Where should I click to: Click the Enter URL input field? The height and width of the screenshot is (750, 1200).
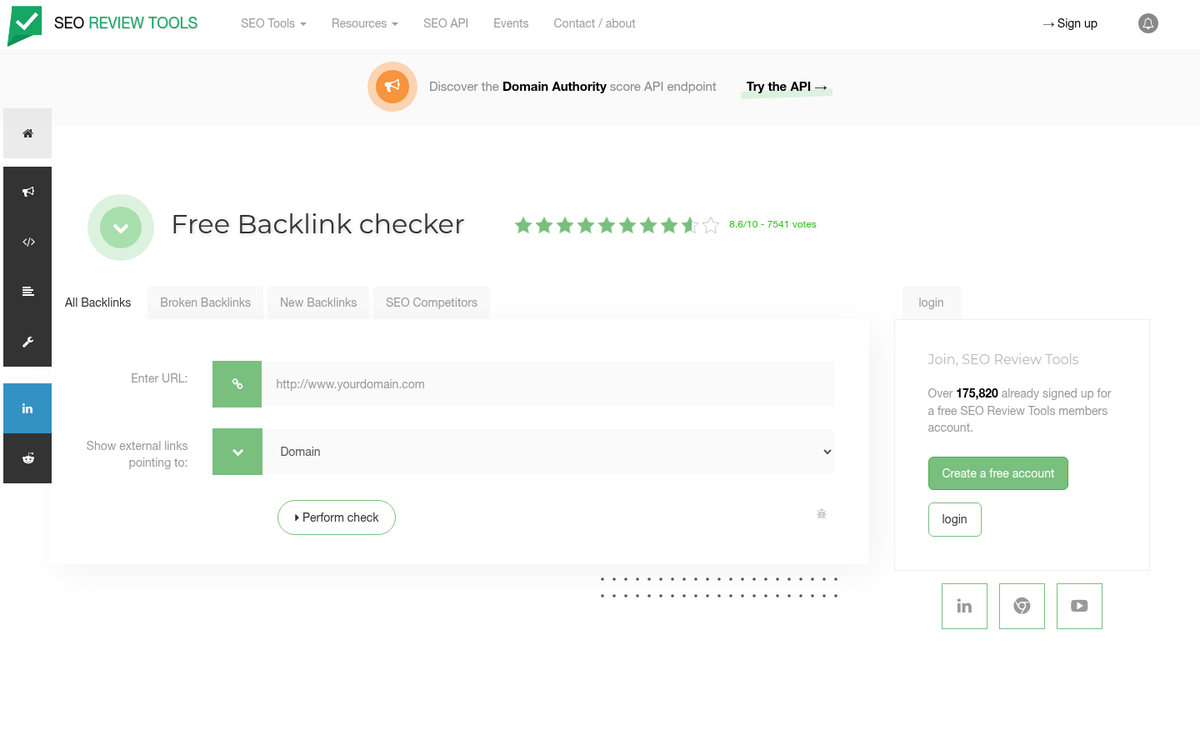[x=550, y=384]
